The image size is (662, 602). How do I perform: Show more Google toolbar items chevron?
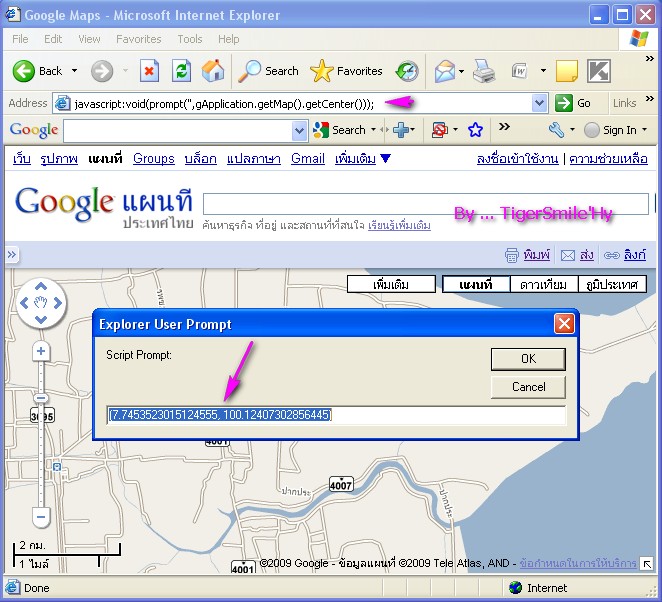coord(504,127)
